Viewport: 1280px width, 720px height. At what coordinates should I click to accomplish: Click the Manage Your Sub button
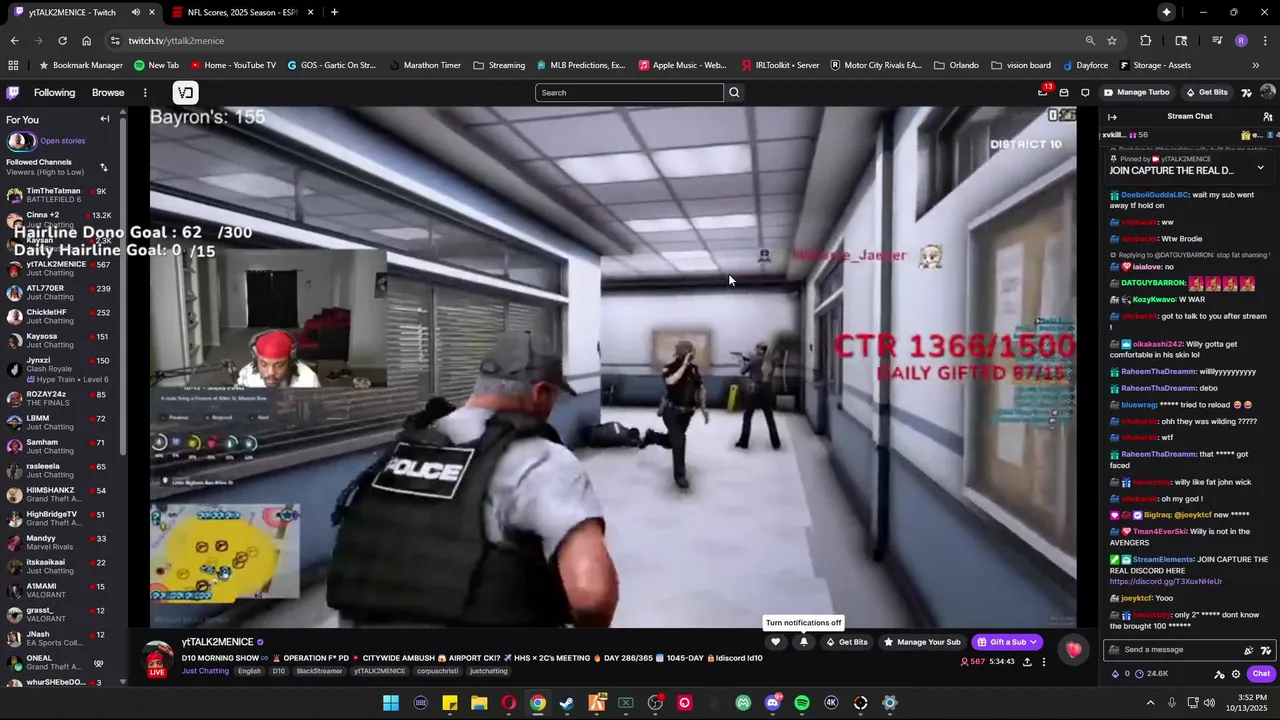pos(921,642)
